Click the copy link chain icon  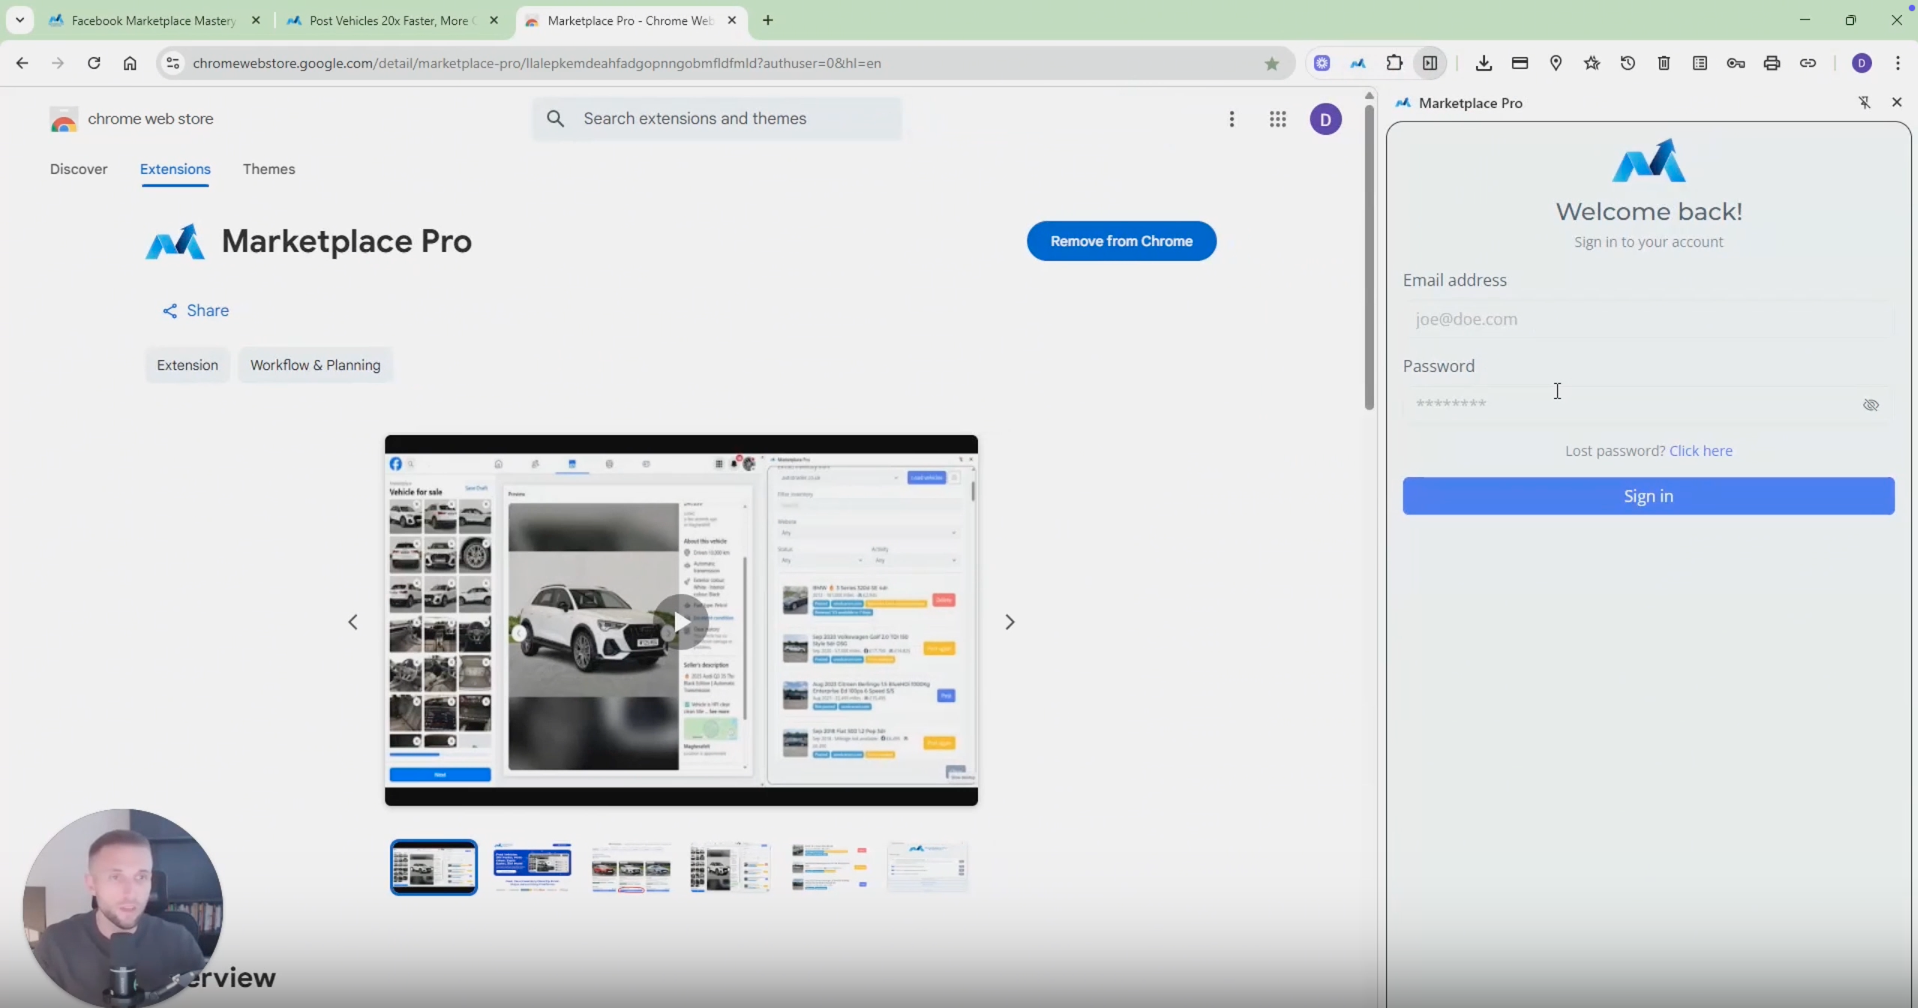1808,63
